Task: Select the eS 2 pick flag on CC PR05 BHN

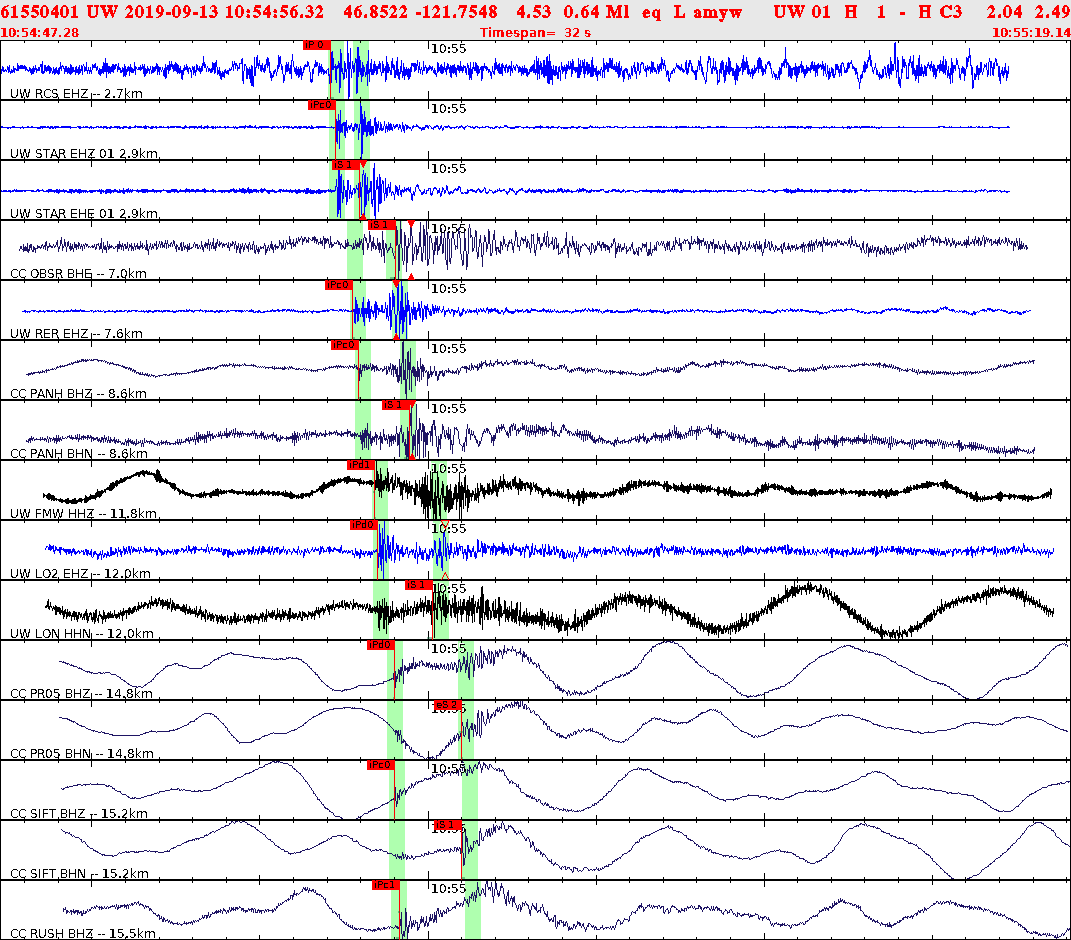Action: click(x=448, y=705)
